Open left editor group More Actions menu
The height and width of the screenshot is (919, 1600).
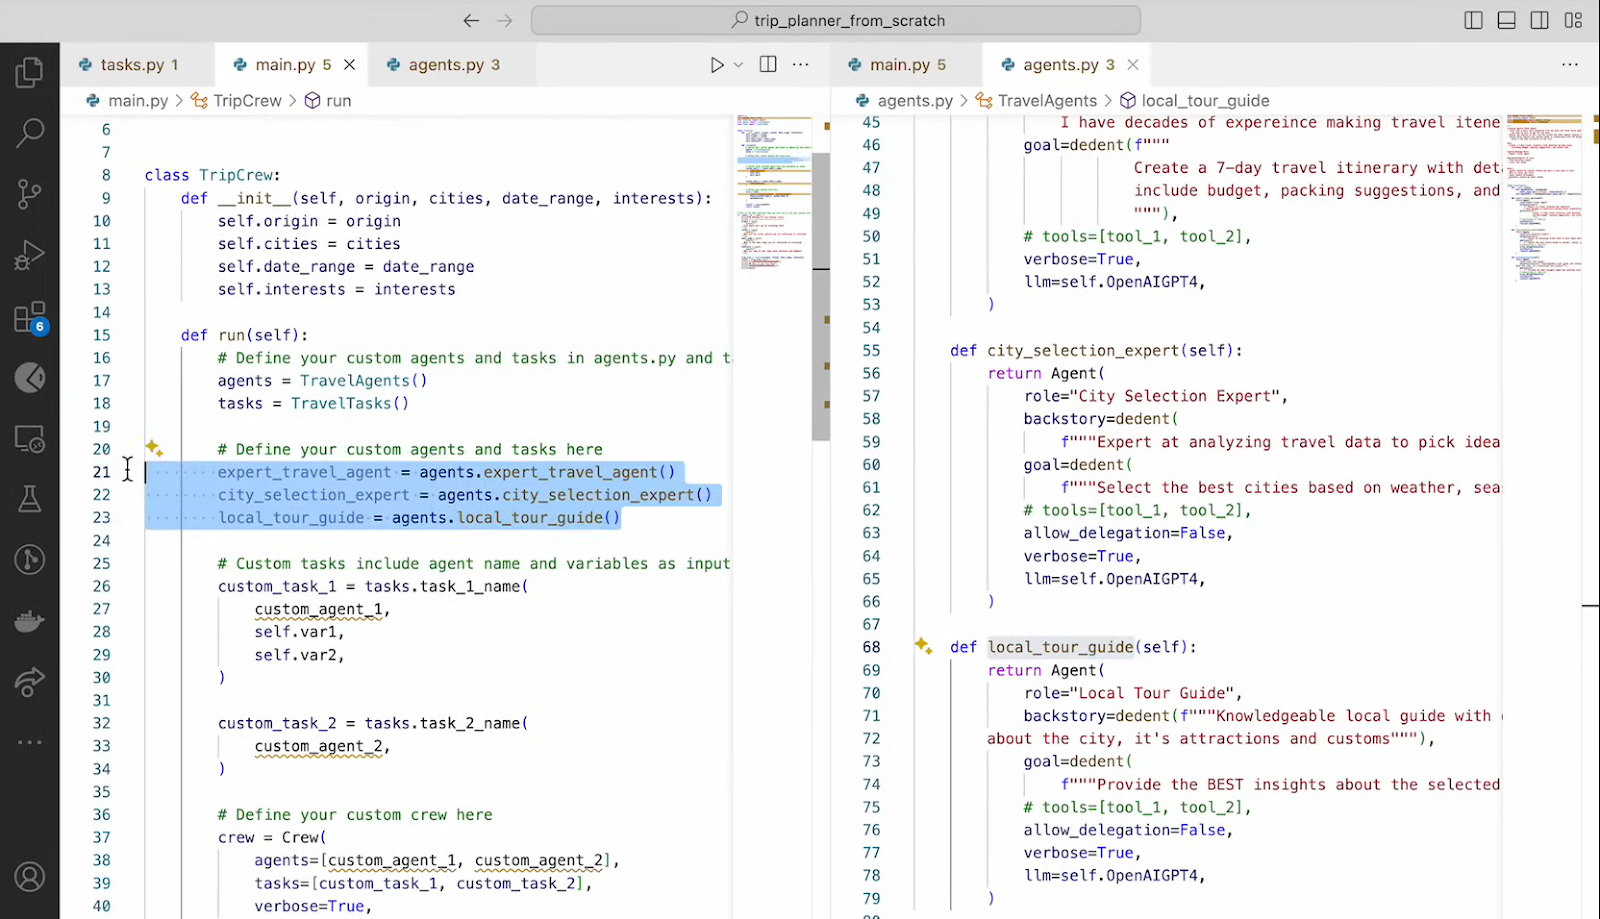[801, 64]
